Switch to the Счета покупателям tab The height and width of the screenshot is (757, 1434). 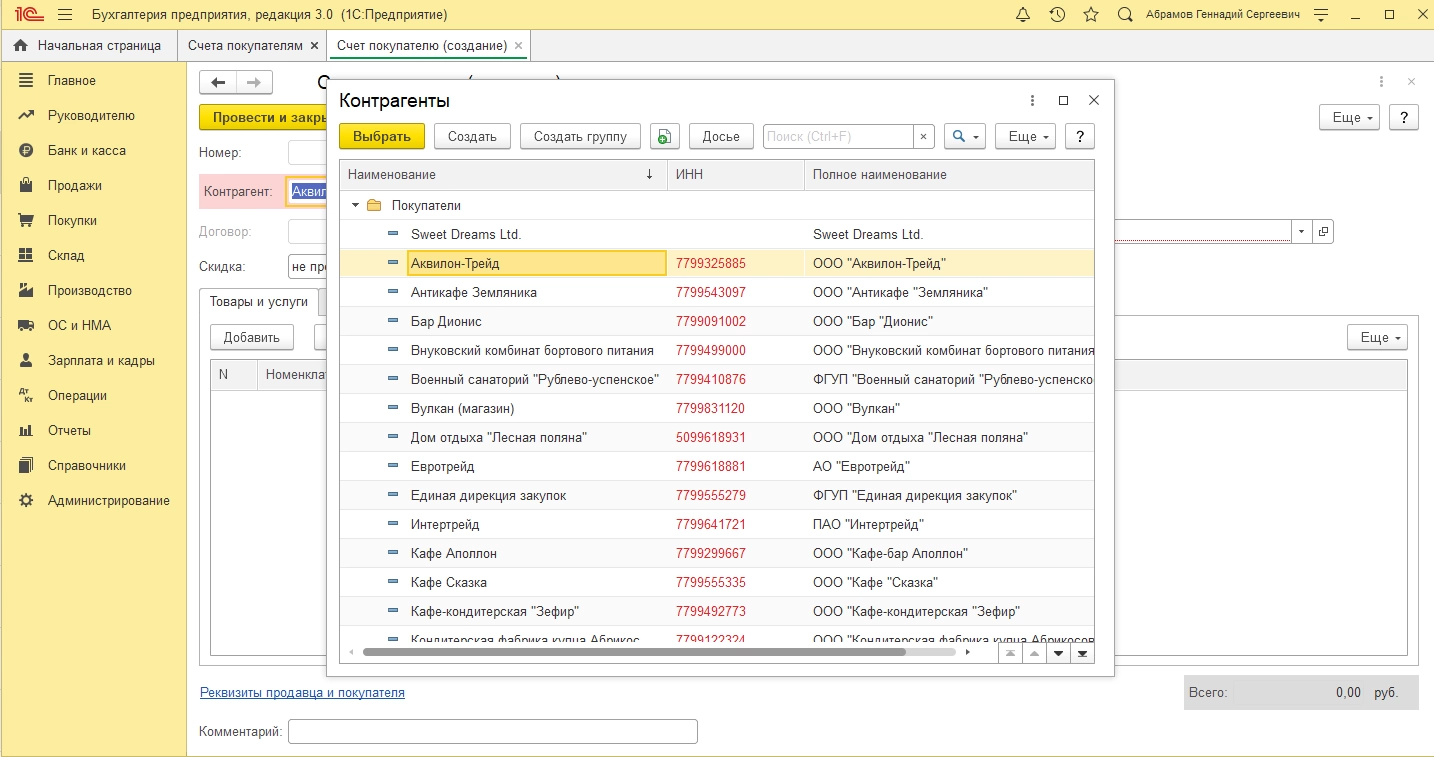tap(245, 46)
